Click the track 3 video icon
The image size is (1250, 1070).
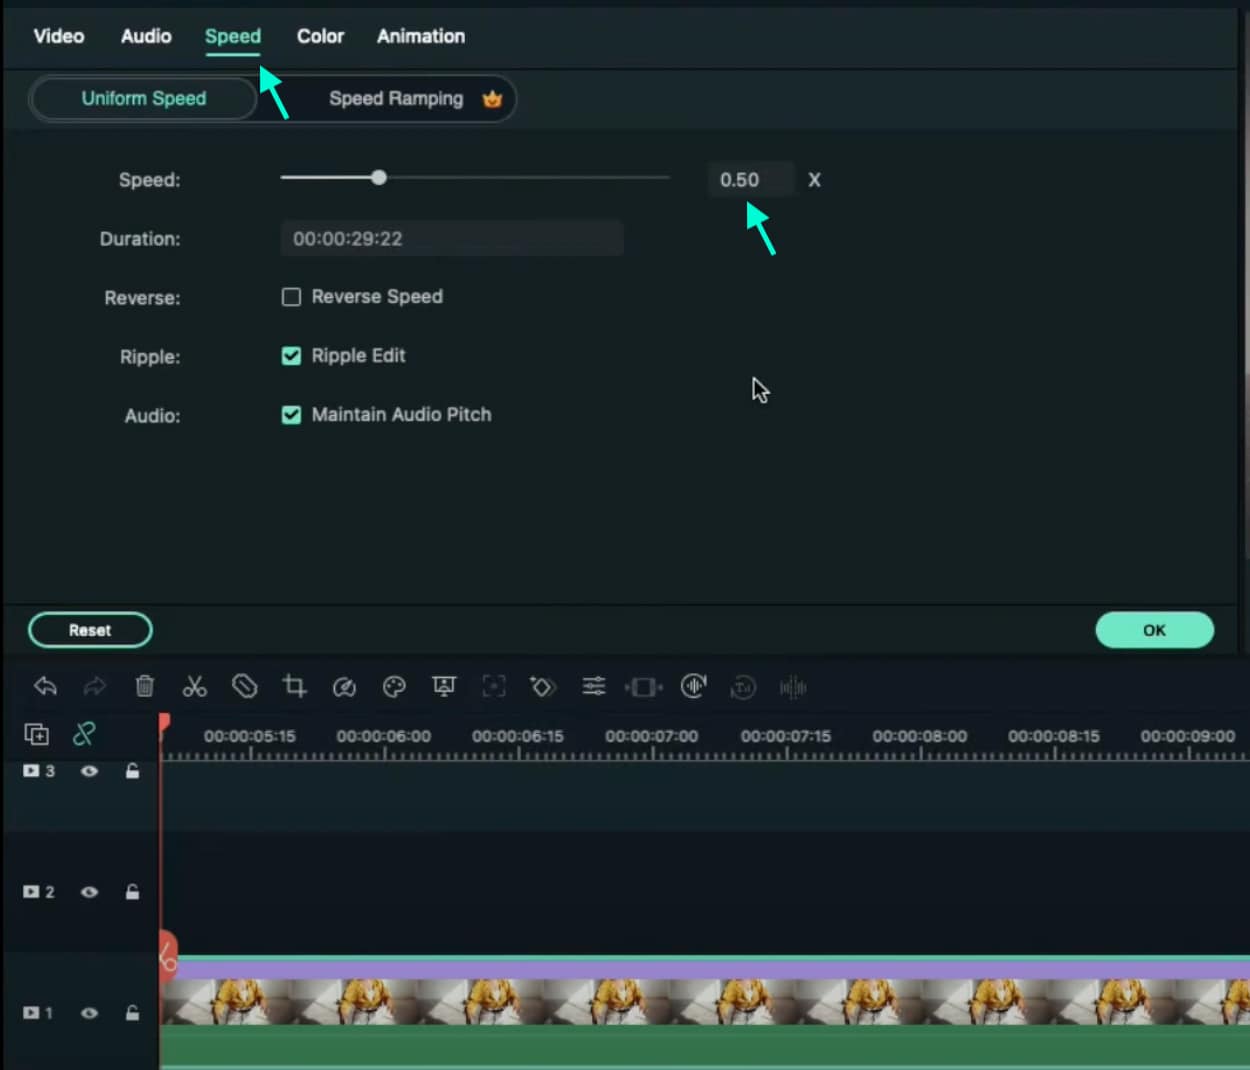31,771
